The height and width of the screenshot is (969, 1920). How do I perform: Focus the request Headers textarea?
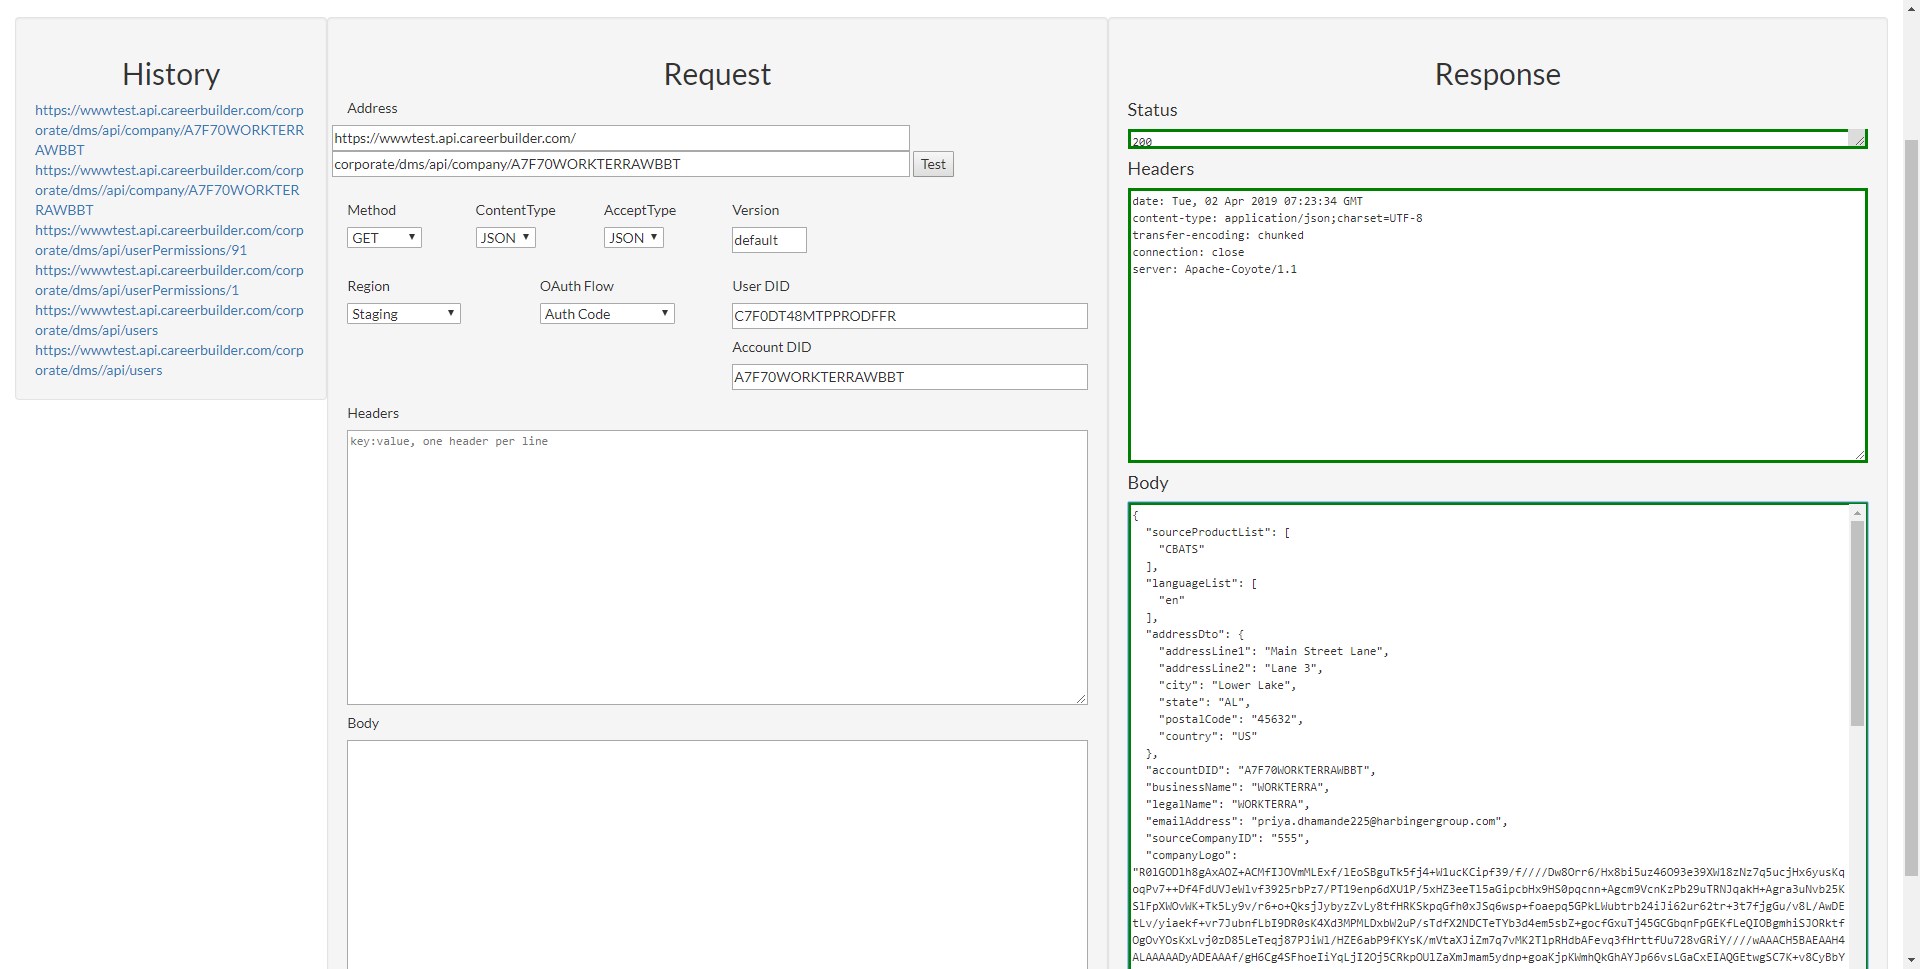click(x=716, y=567)
